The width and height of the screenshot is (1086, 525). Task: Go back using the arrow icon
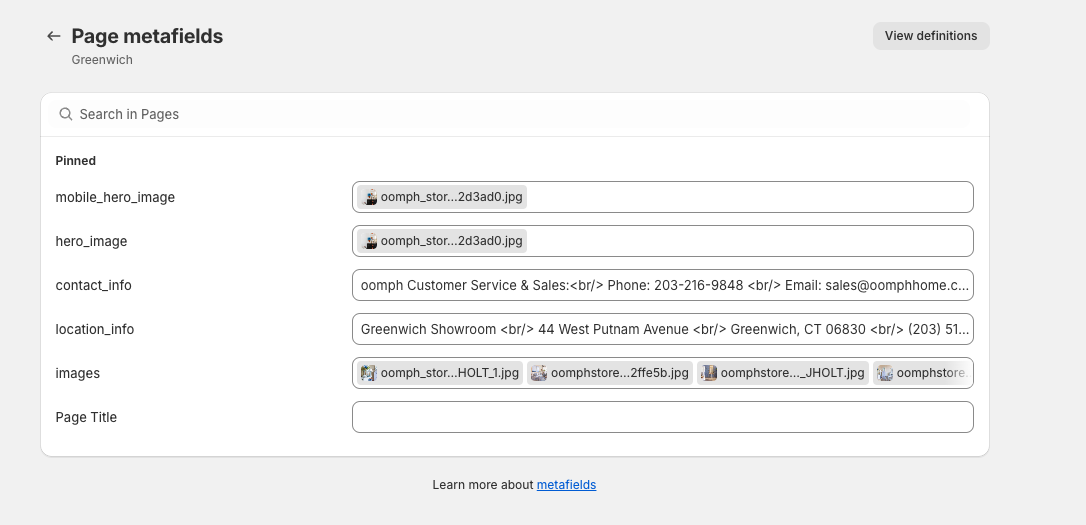coord(54,36)
